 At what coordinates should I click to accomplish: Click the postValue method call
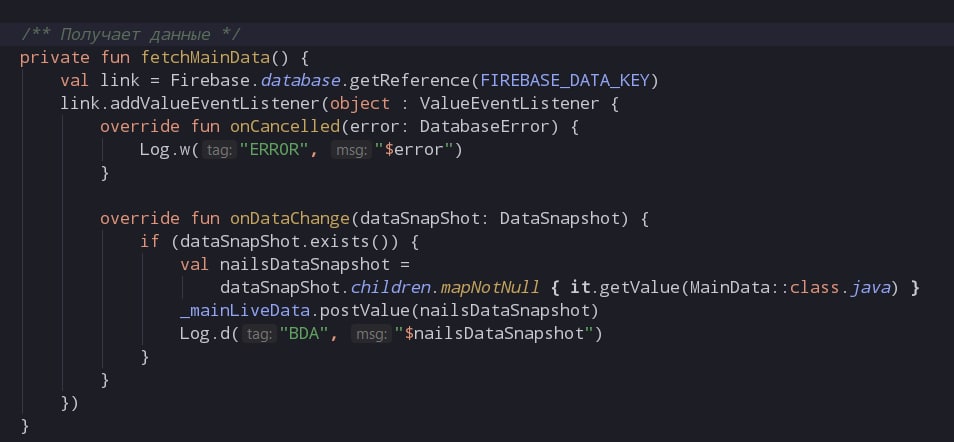tap(364, 310)
